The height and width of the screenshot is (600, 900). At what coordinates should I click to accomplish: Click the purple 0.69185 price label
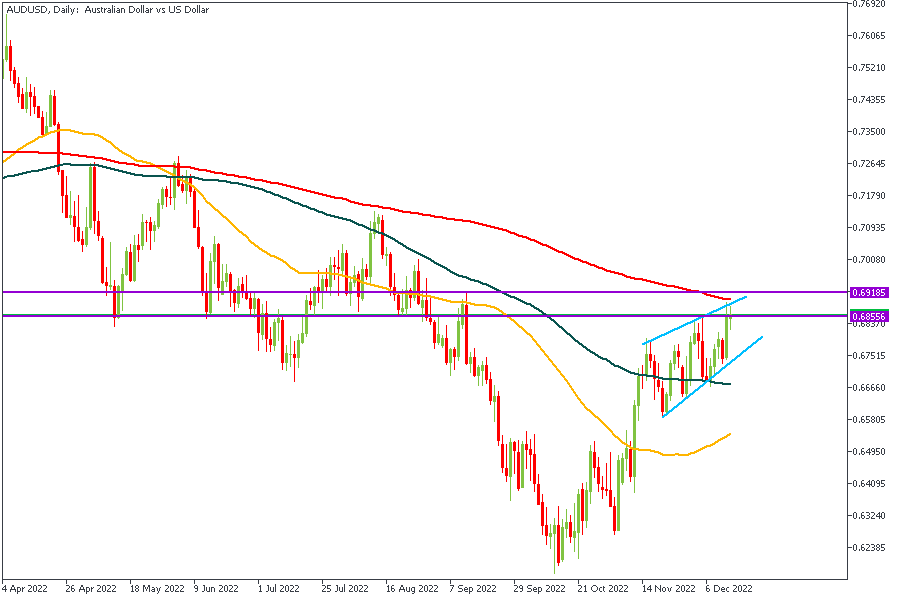coord(867,293)
